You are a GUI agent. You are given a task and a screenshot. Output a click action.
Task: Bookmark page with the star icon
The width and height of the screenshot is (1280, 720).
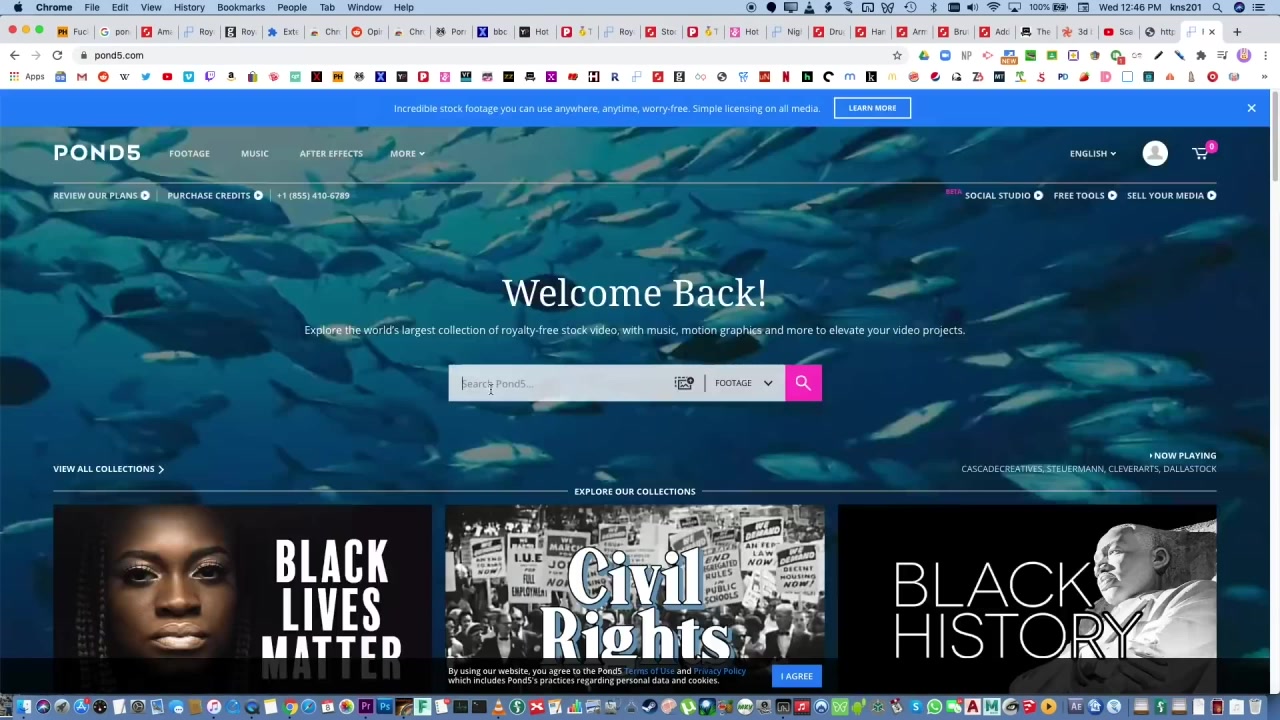[x=897, y=55]
